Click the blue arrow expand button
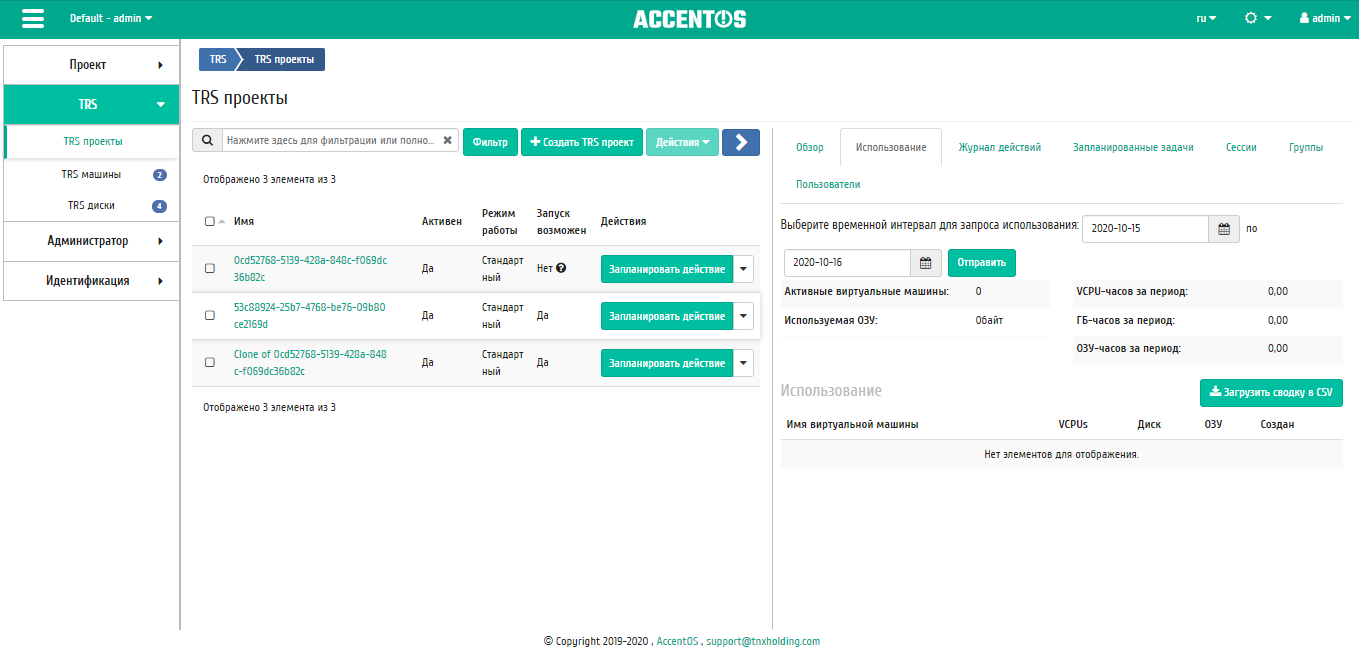Screen dimensions: 1359x652 pyautogui.click(x=741, y=142)
